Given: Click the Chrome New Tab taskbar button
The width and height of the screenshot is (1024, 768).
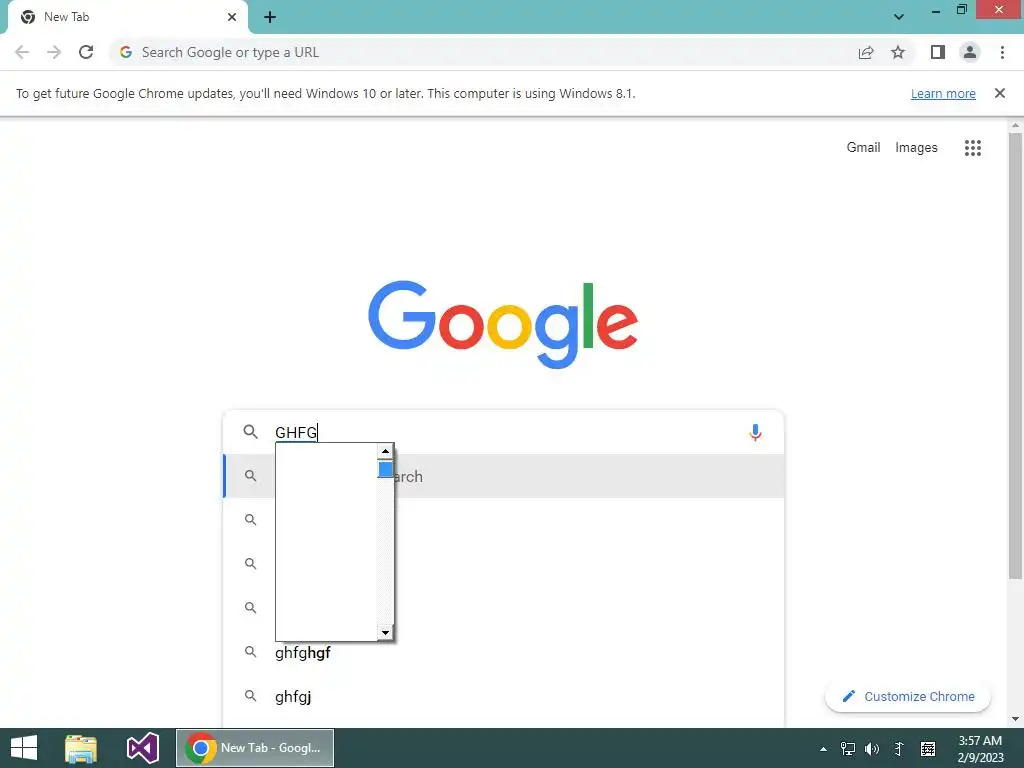Looking at the screenshot, I should (x=255, y=748).
